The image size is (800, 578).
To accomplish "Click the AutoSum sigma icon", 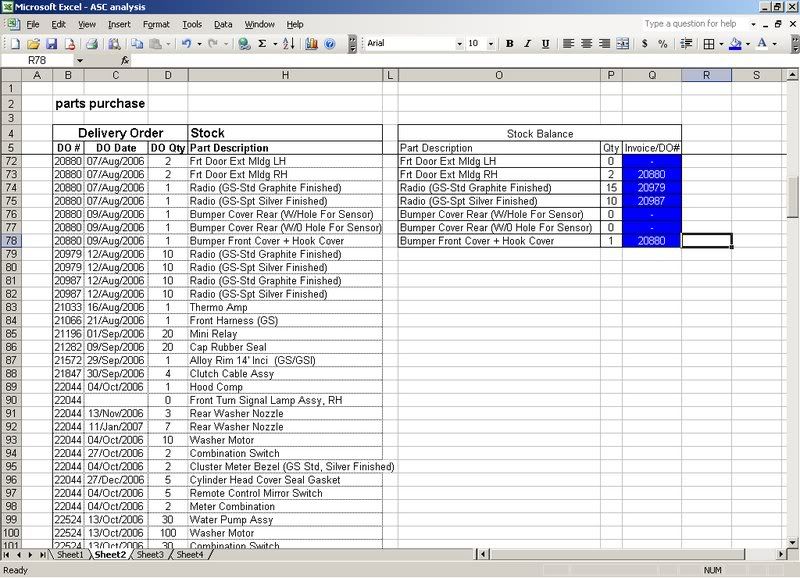I will tap(263, 44).
